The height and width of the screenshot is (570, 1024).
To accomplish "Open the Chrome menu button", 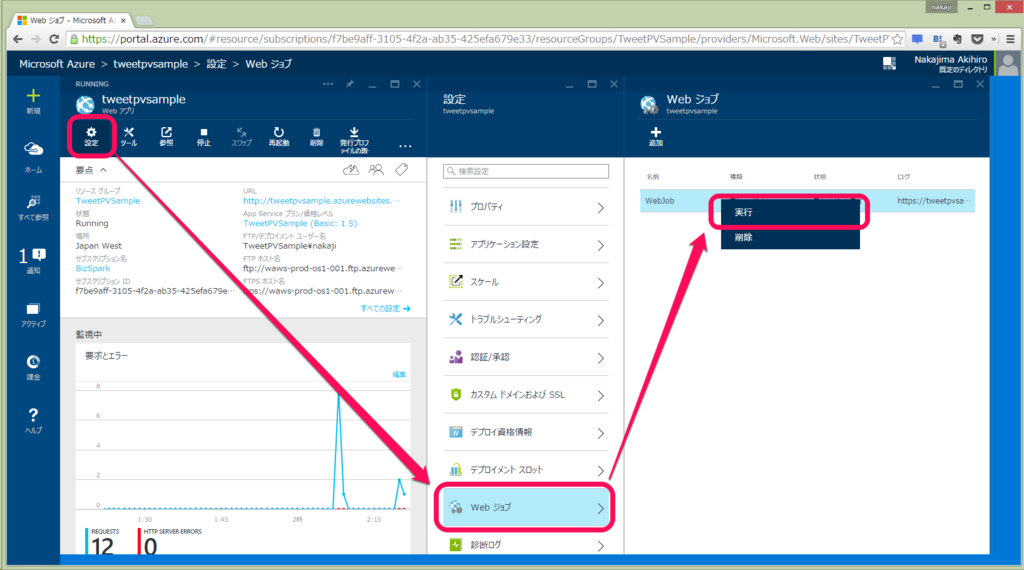I will [1010, 39].
